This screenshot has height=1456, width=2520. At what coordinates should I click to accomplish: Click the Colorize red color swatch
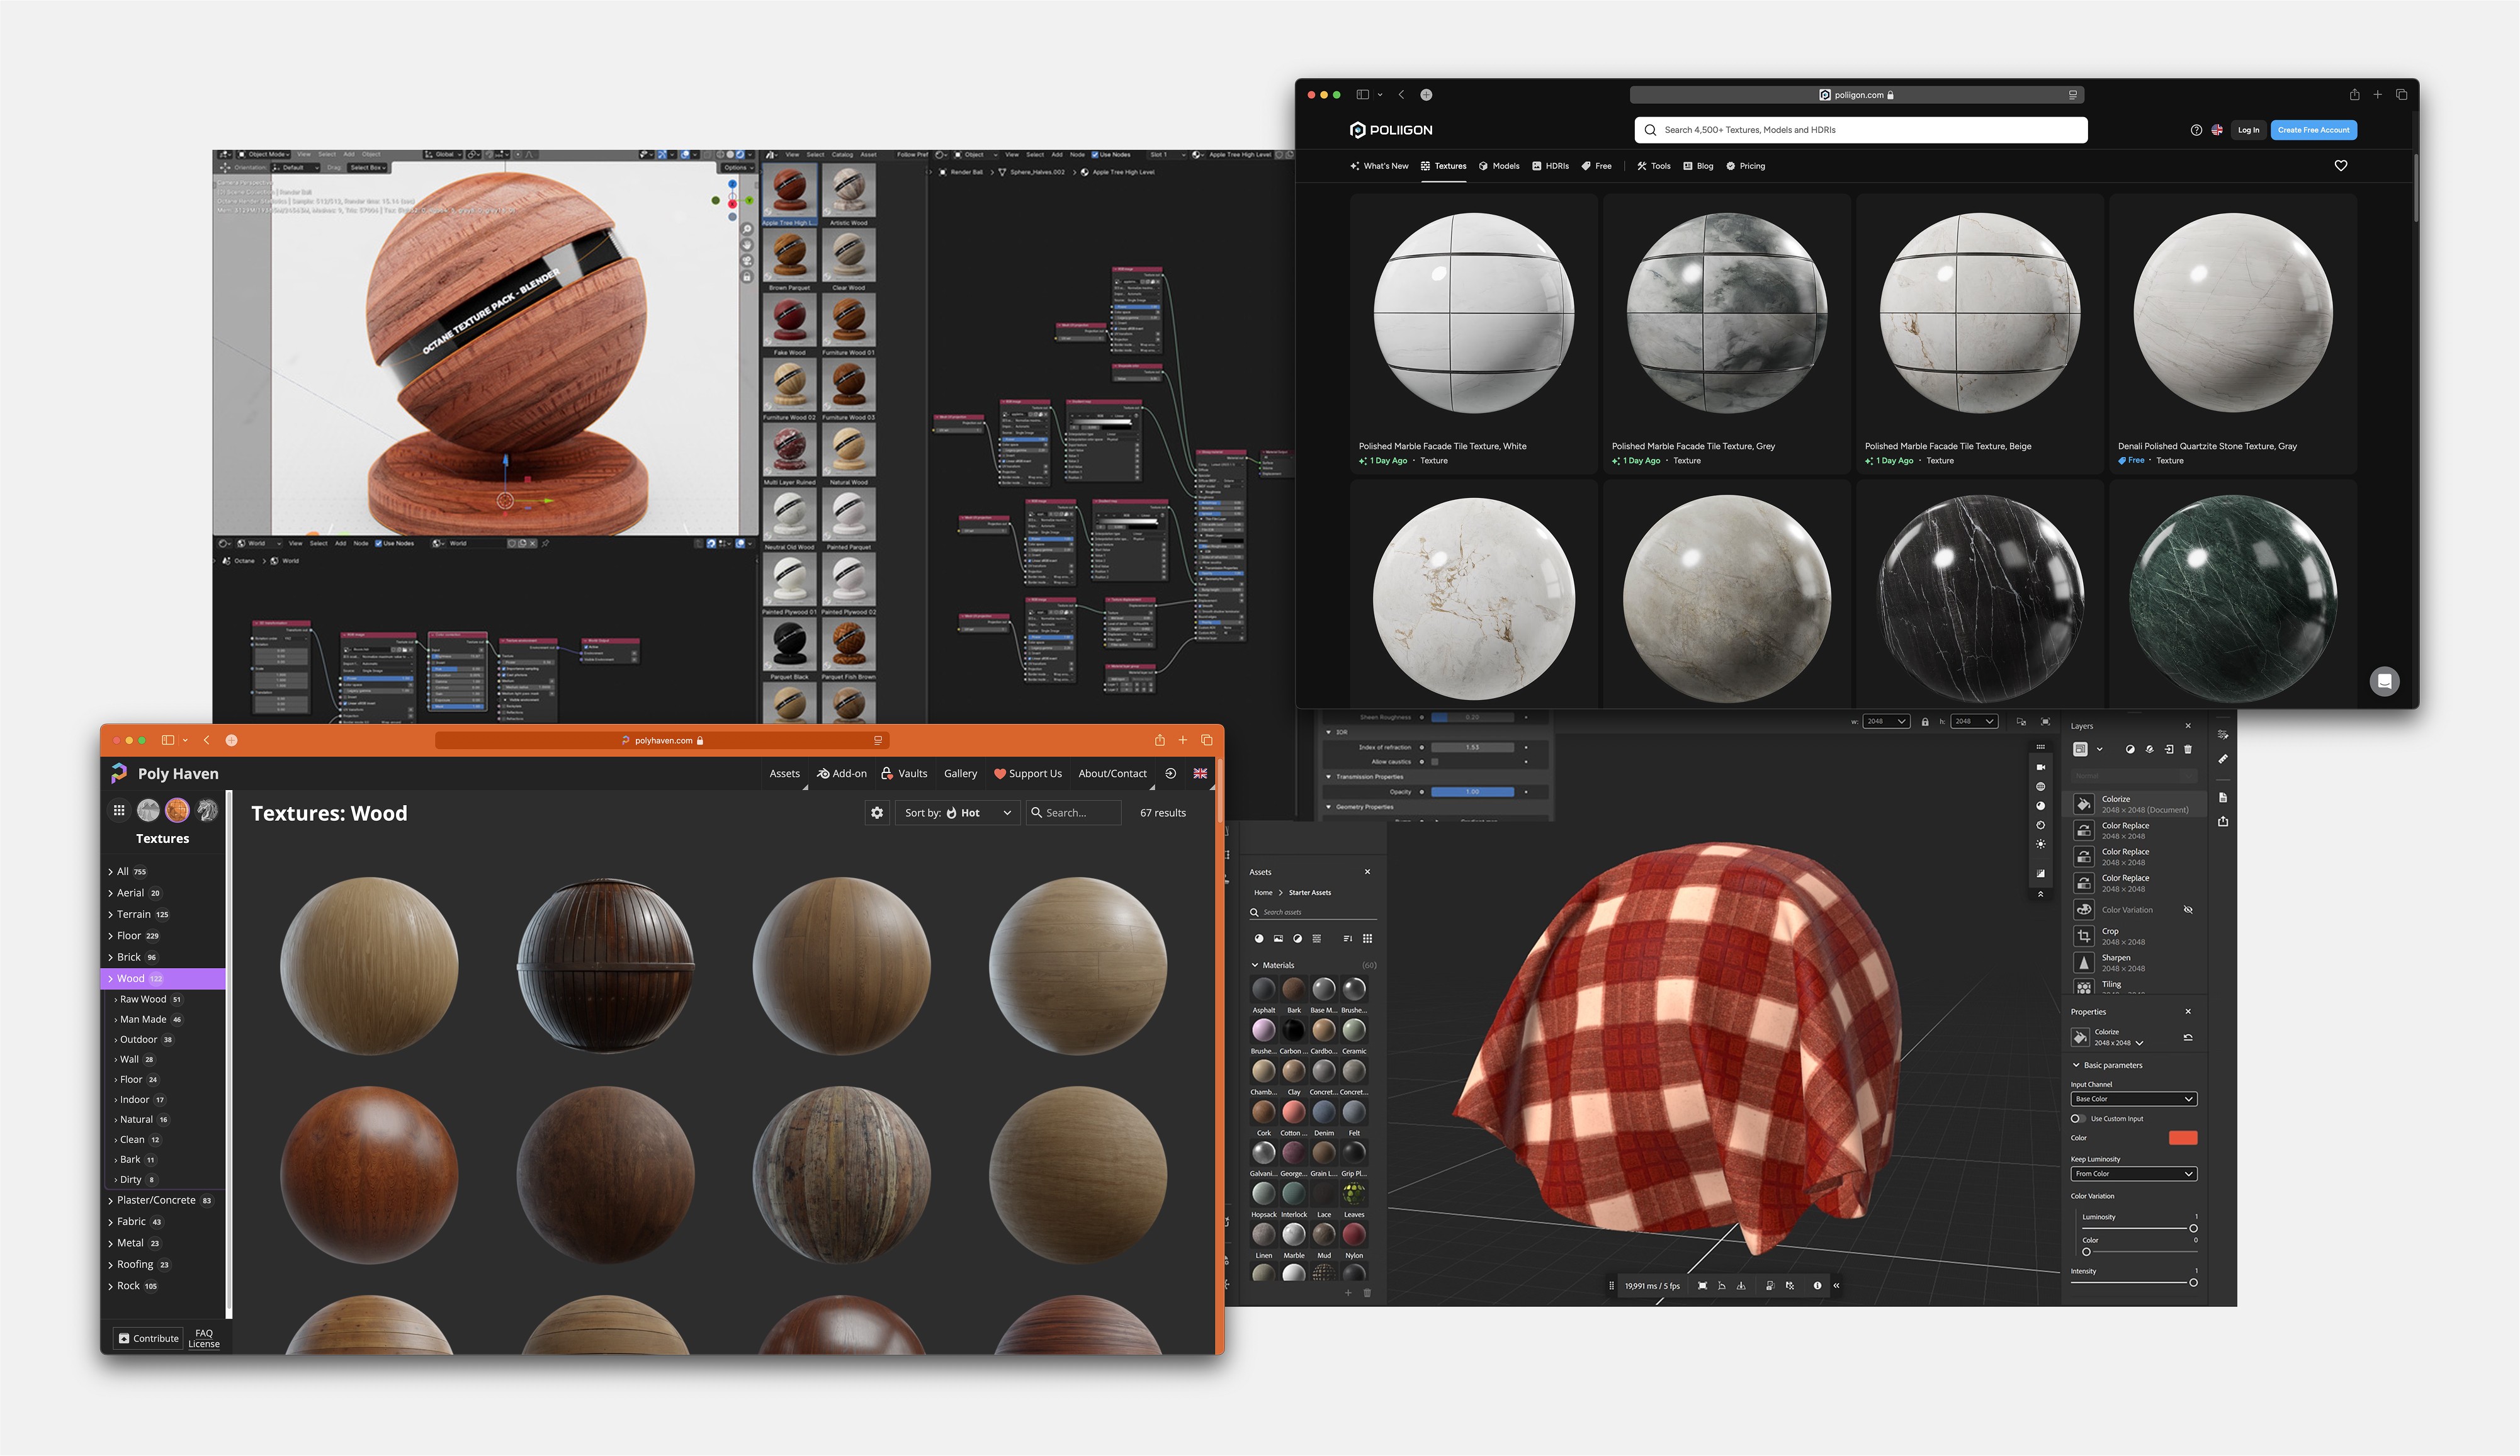(2182, 1138)
